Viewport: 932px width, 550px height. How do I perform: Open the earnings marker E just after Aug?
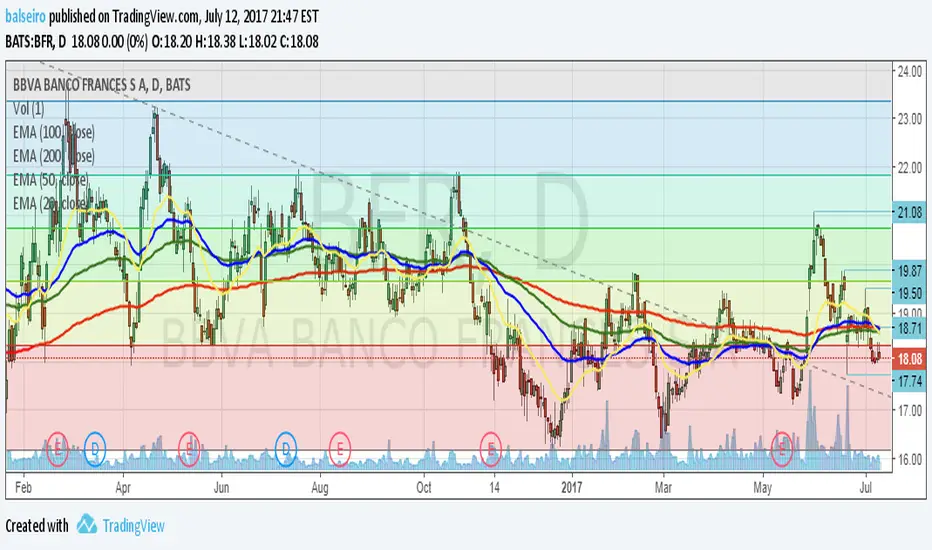(x=340, y=448)
